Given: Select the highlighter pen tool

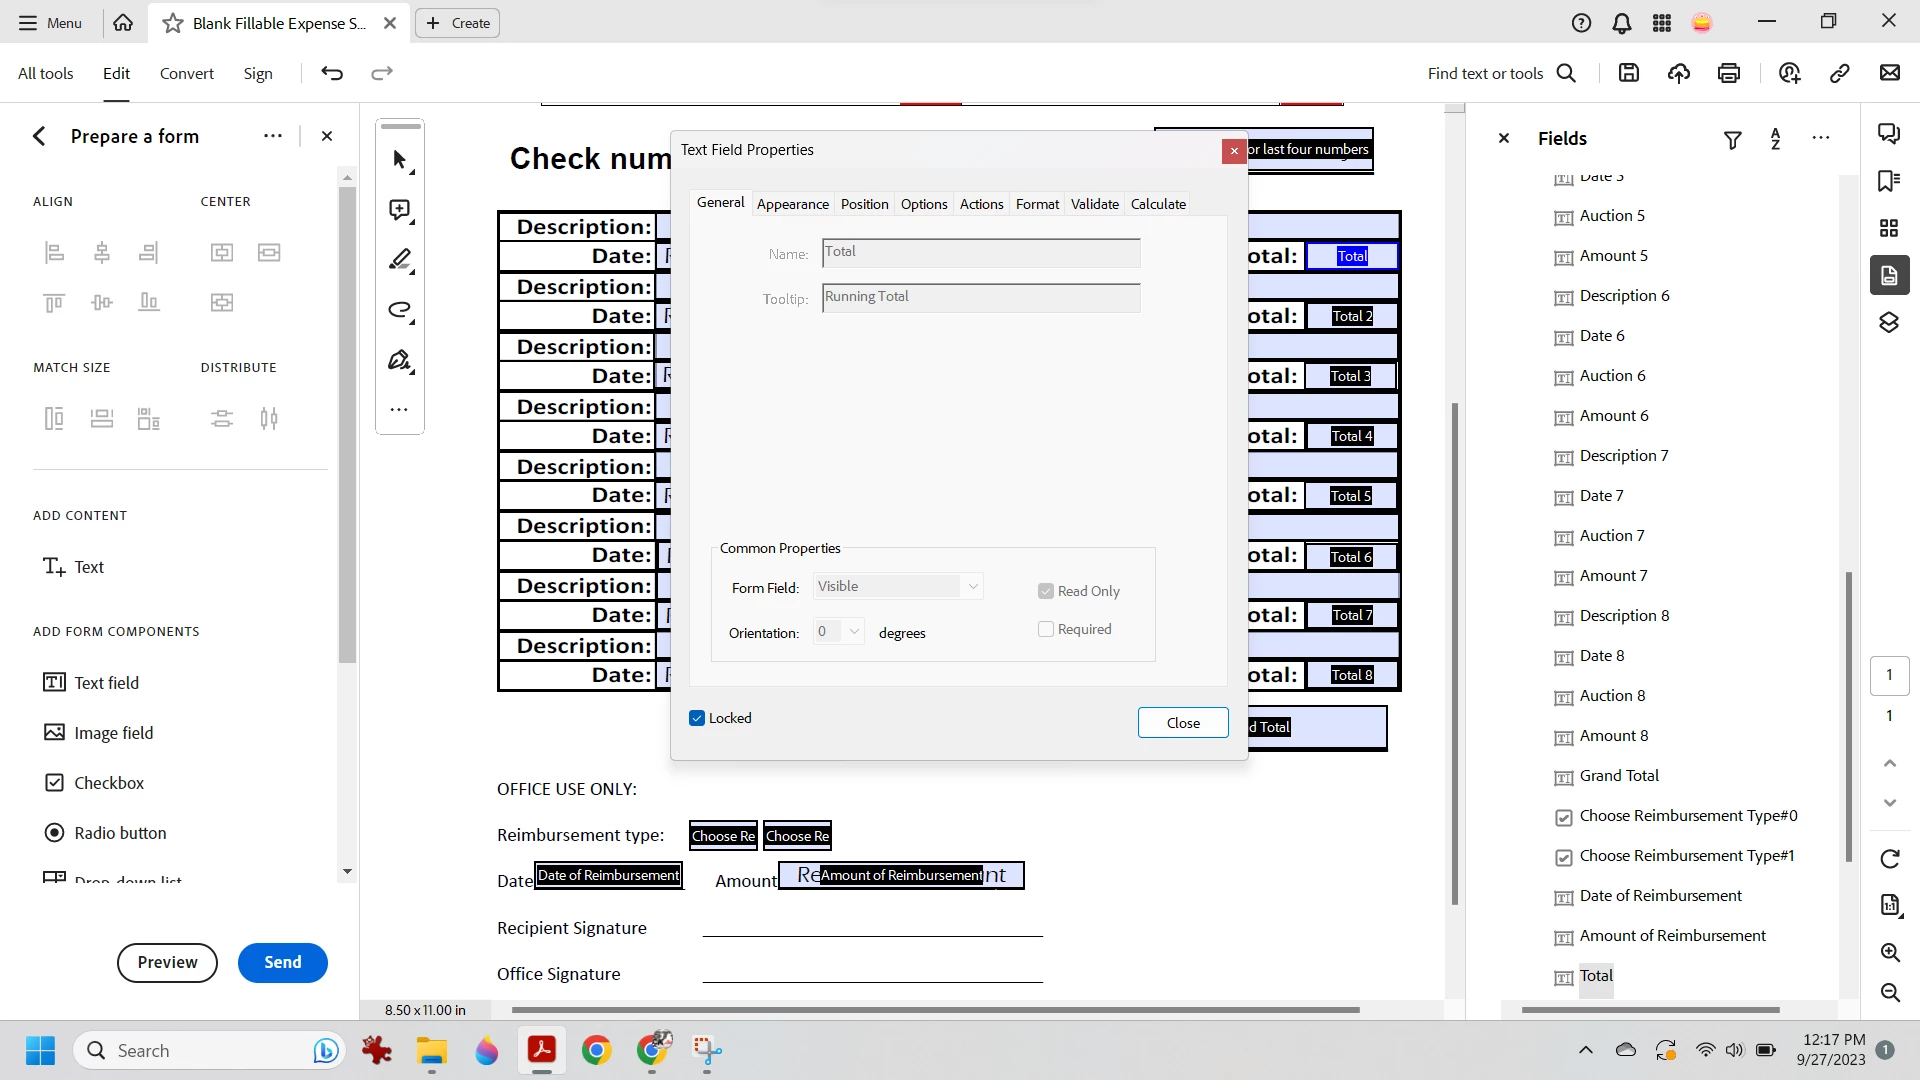Looking at the screenshot, I should [400, 260].
